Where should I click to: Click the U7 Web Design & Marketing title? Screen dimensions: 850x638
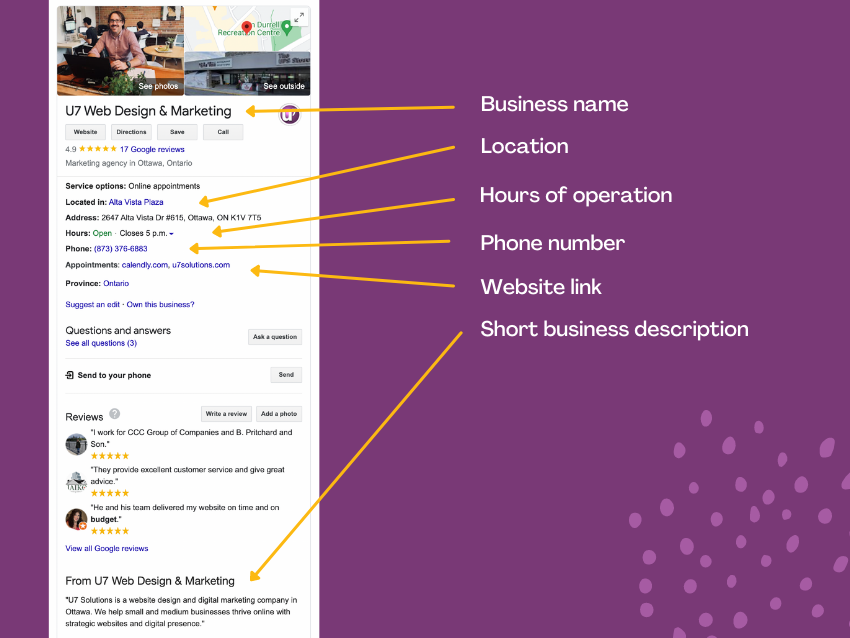tap(149, 111)
